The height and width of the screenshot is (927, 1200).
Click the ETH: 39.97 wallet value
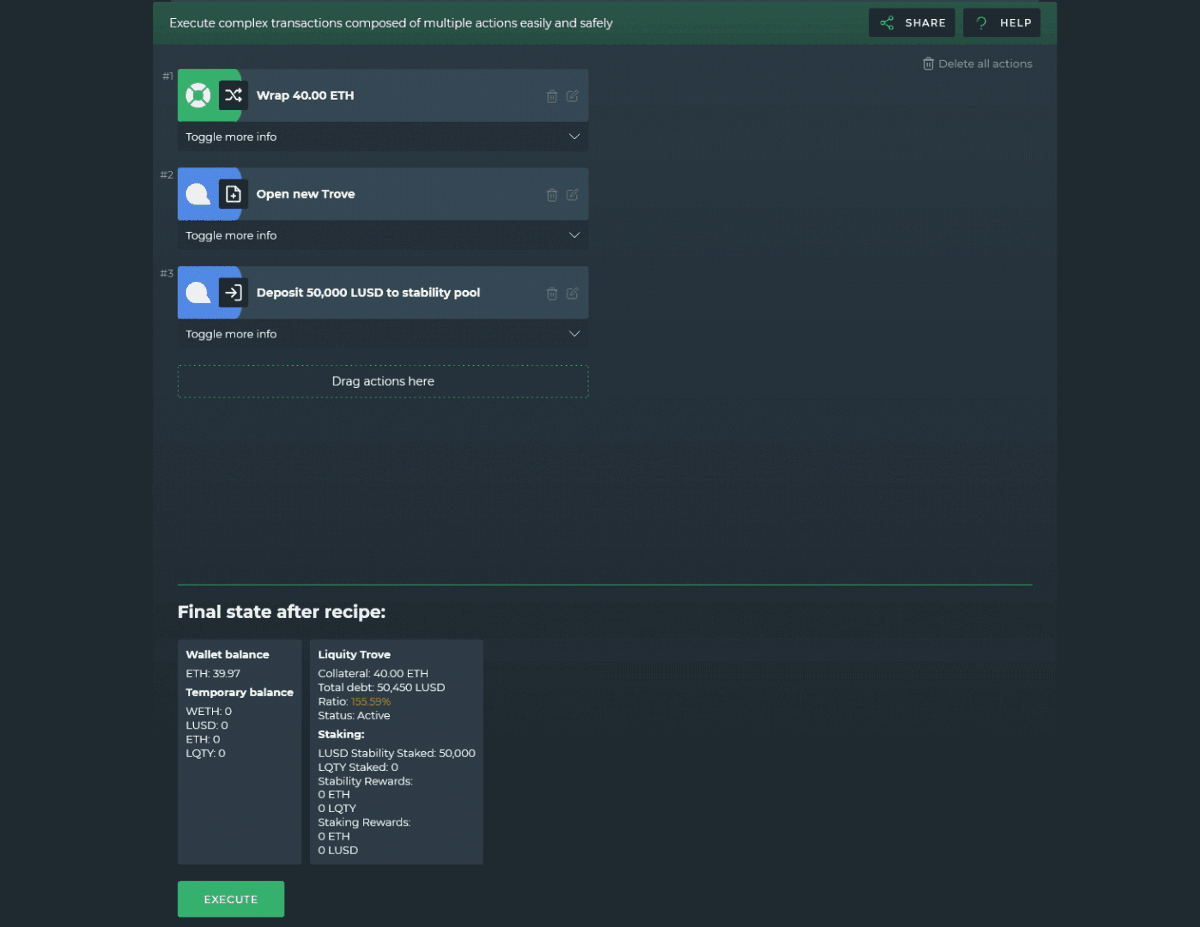coord(213,674)
